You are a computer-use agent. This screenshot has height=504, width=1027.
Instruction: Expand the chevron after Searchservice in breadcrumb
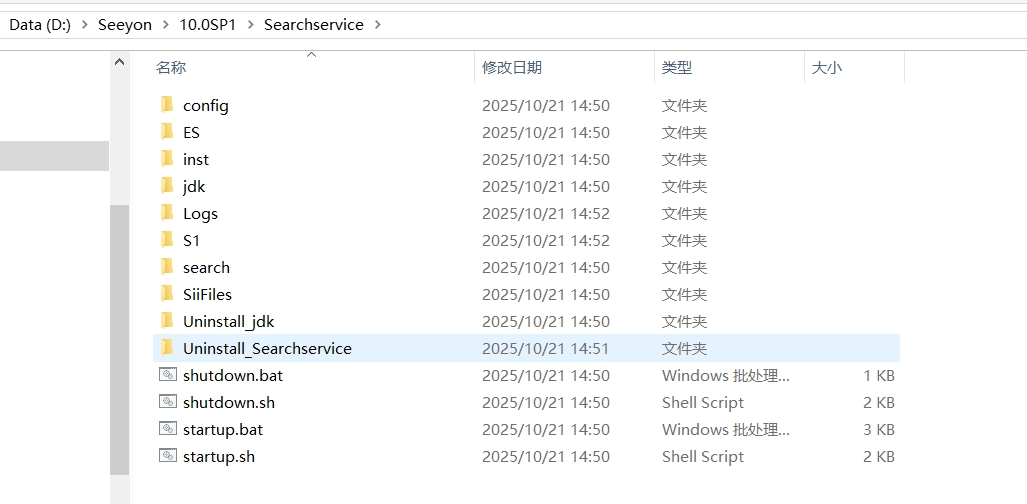[x=377, y=25]
